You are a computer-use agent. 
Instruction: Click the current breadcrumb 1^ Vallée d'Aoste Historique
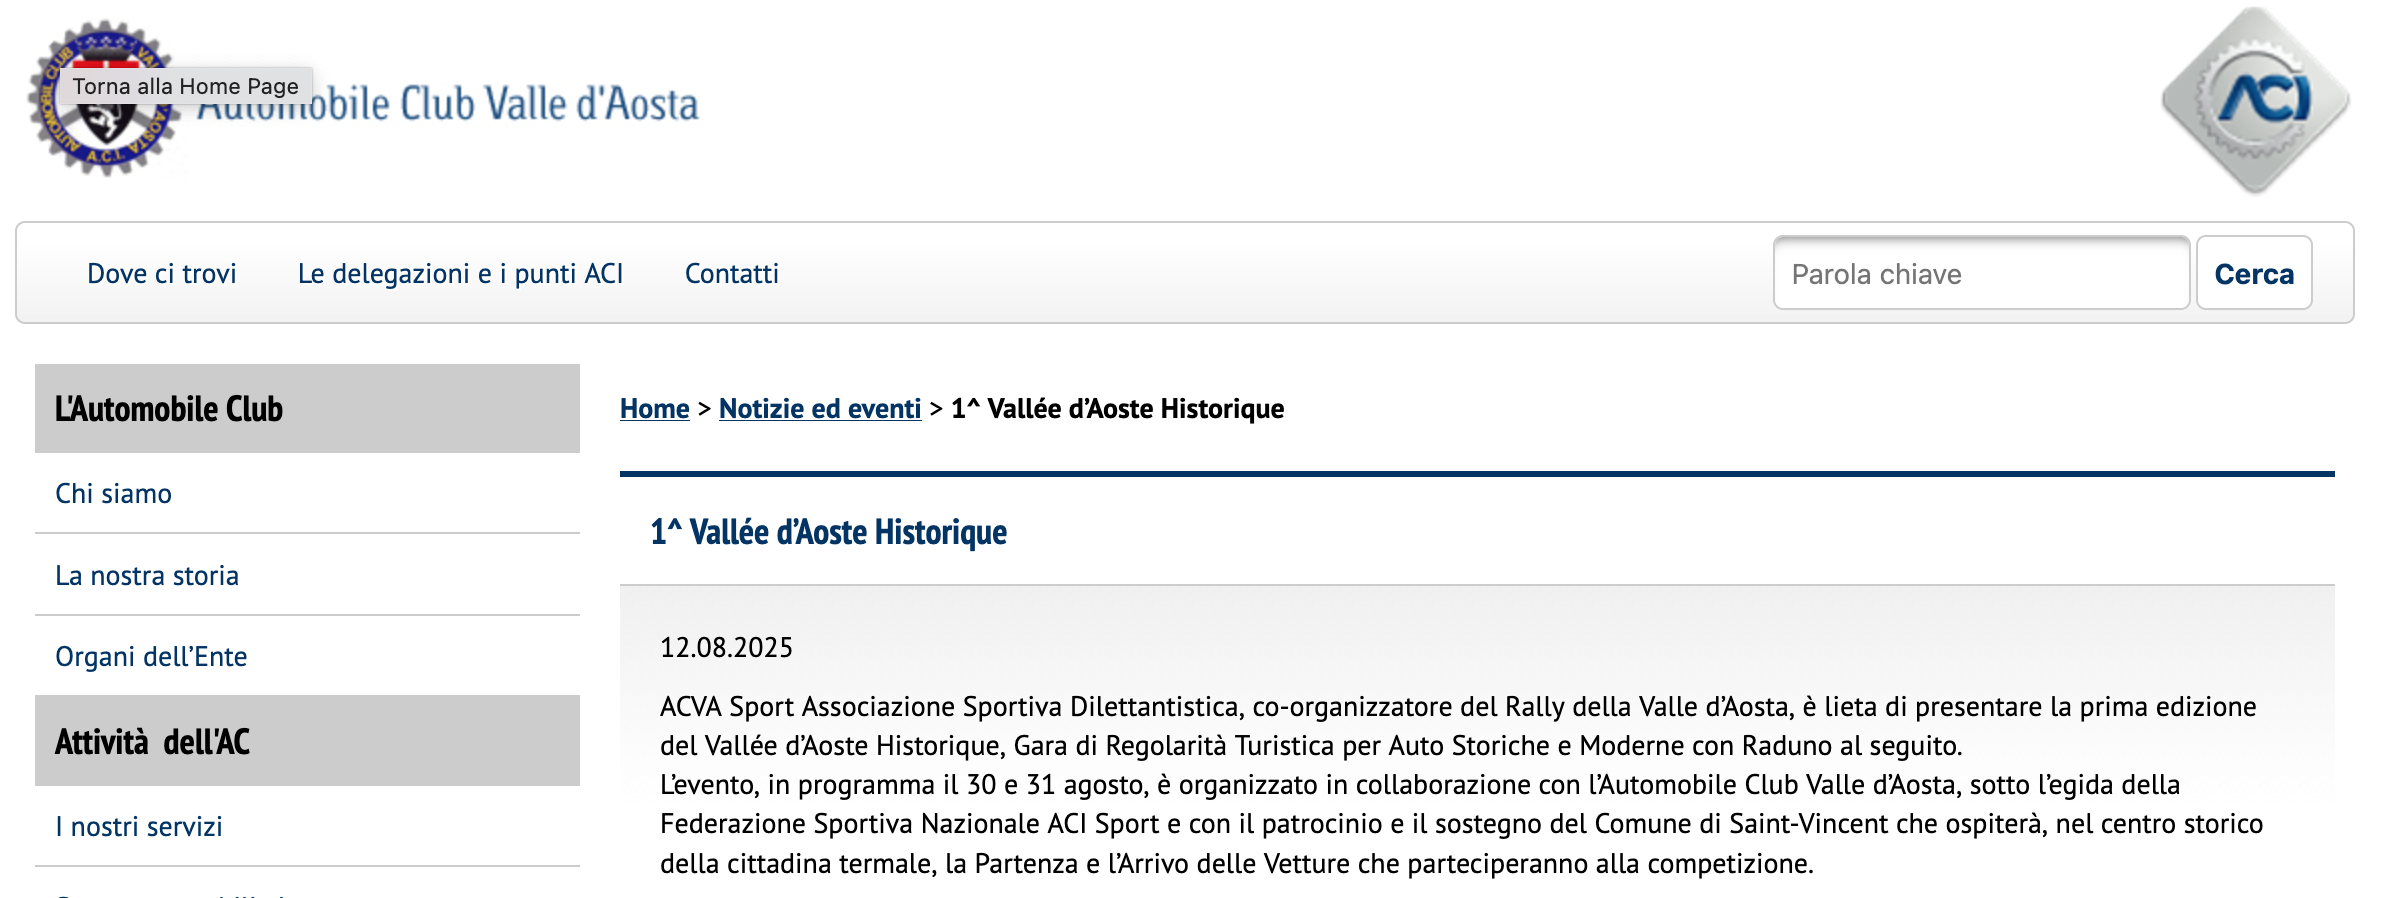[1117, 409]
